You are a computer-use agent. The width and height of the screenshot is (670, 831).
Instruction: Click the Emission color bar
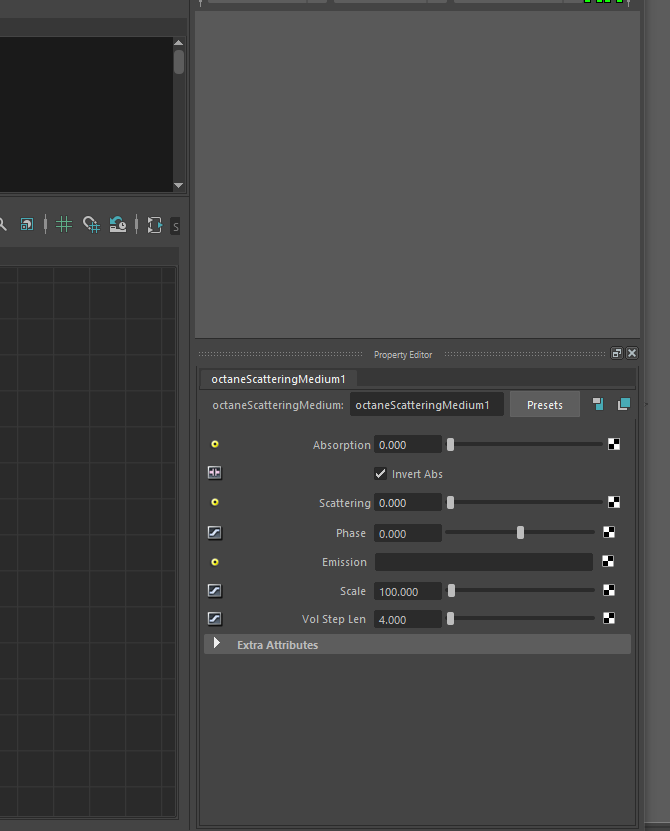483,562
